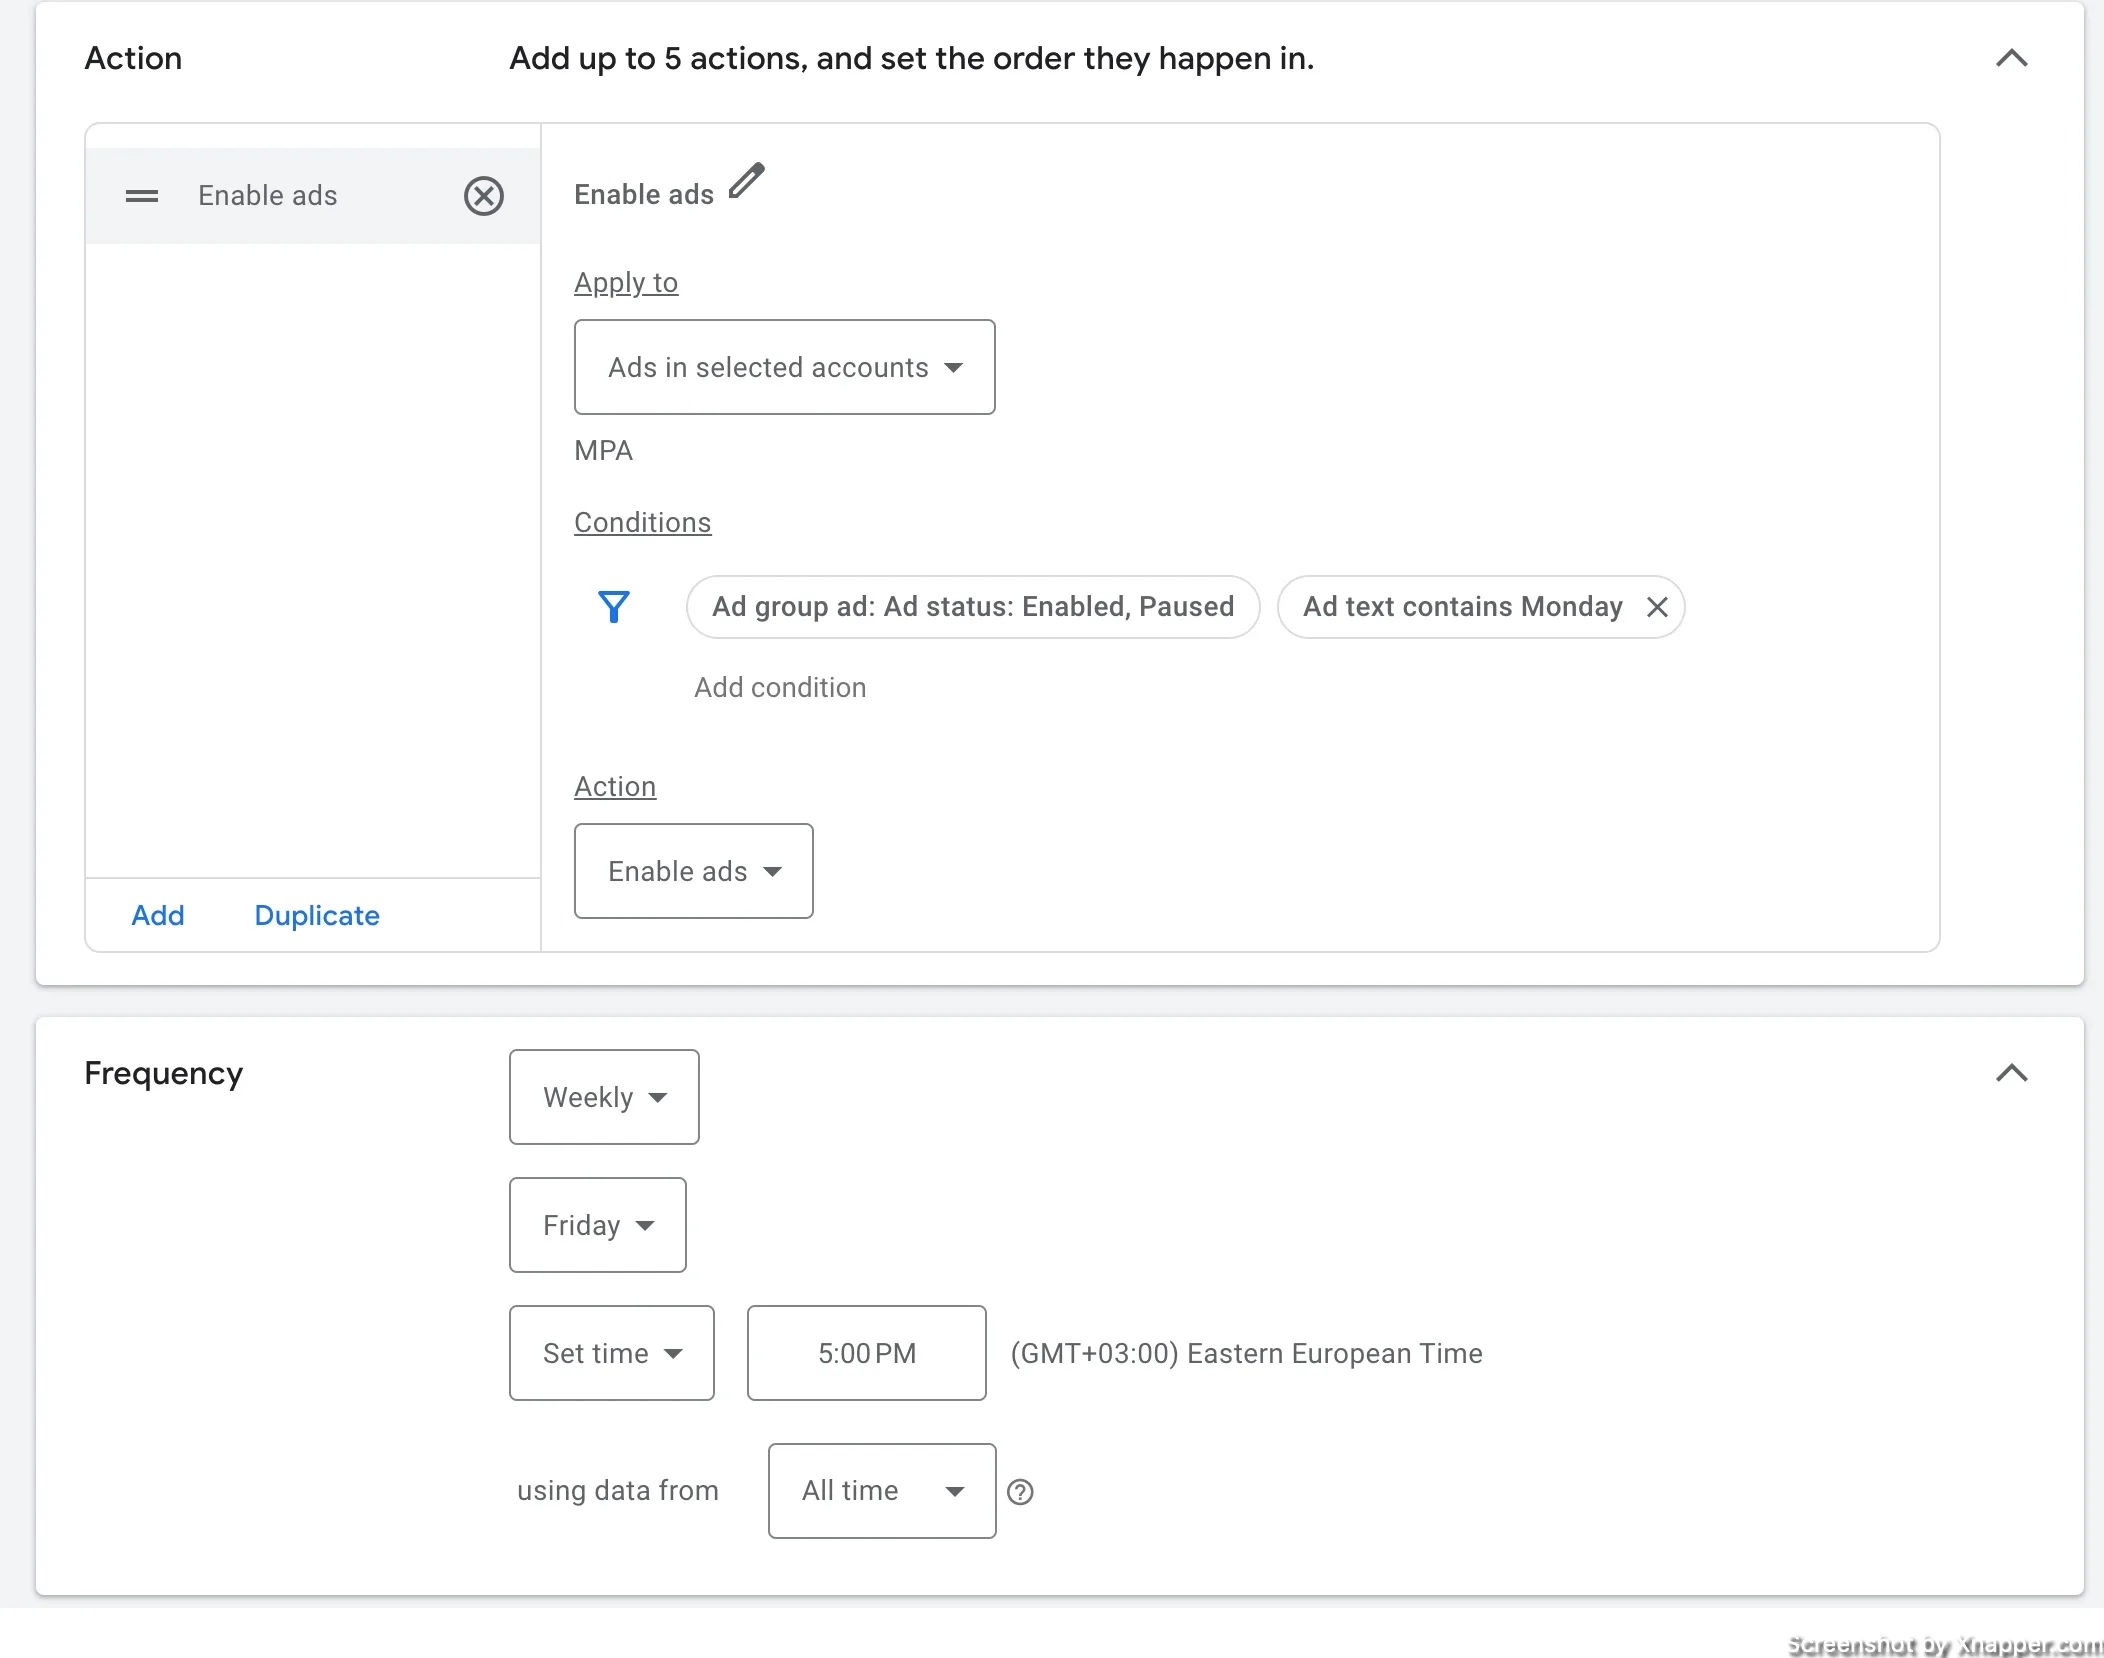Click the MPA account text
This screenshot has height=1658, width=2104.
point(603,451)
